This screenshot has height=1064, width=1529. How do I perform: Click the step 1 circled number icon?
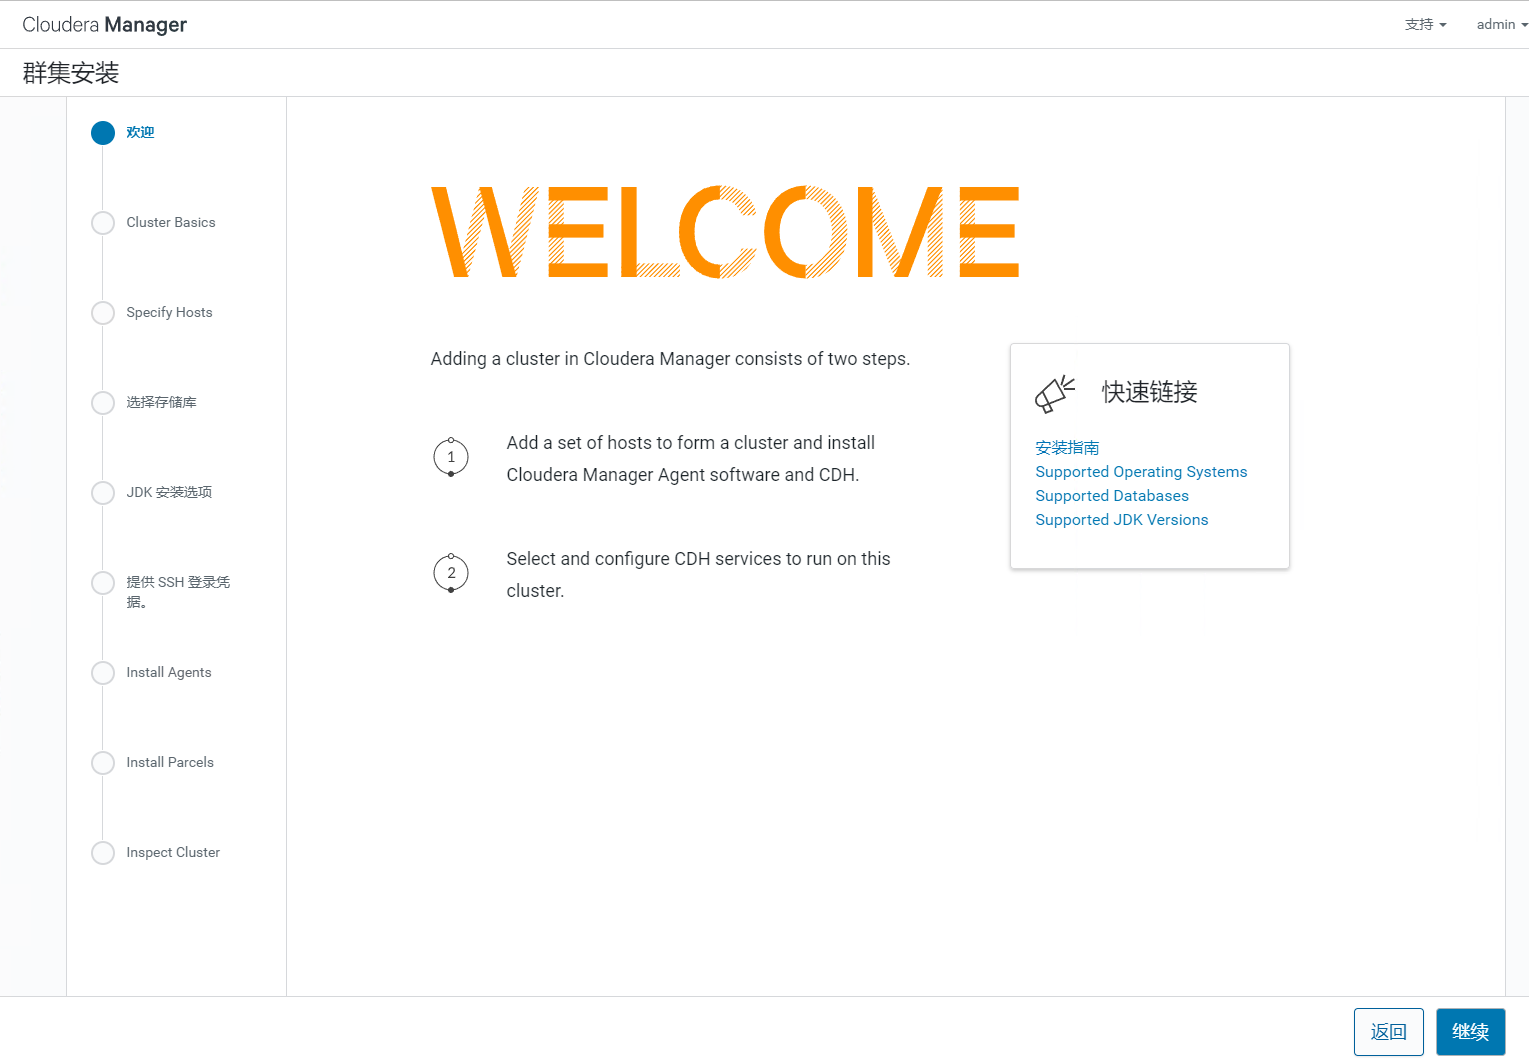point(451,457)
